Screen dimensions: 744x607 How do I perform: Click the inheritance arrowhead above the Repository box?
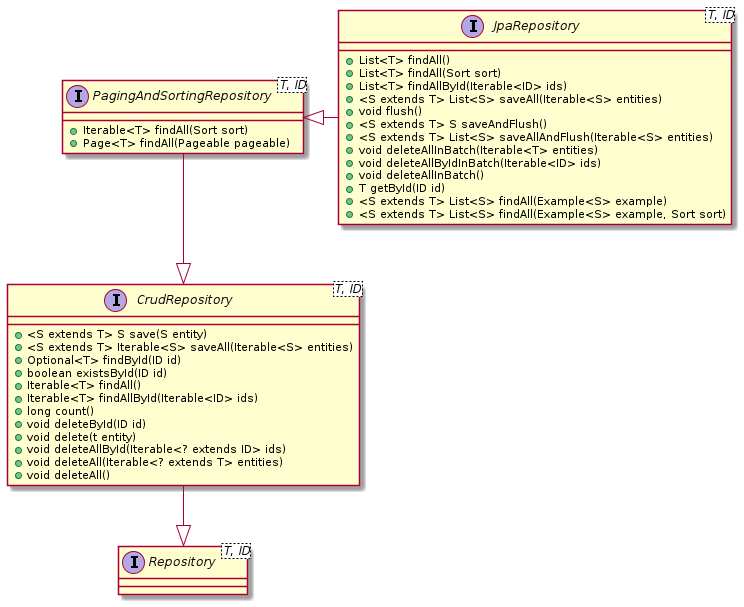183,534
